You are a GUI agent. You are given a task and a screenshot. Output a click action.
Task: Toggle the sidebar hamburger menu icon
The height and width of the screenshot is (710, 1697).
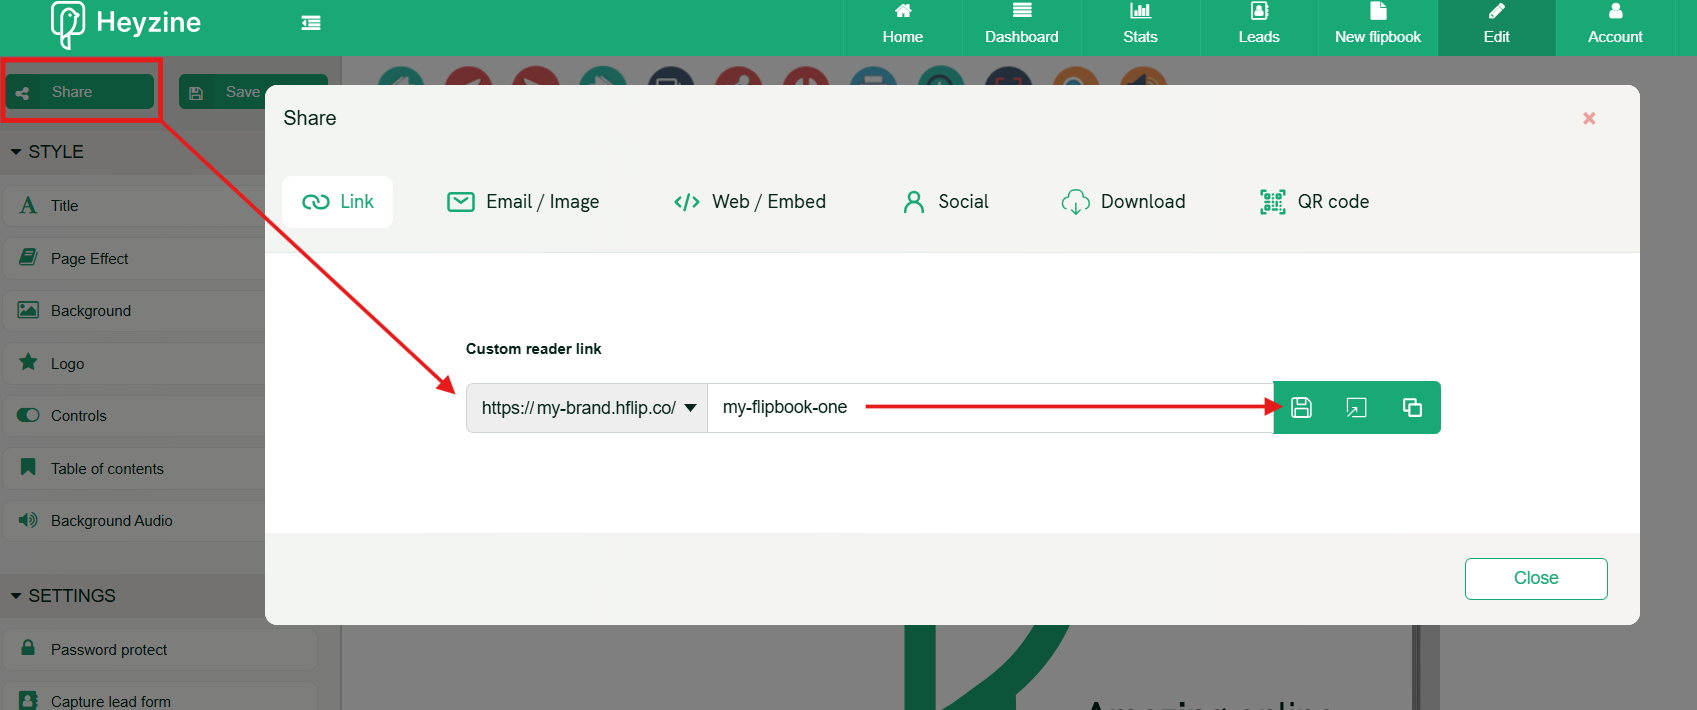(311, 23)
